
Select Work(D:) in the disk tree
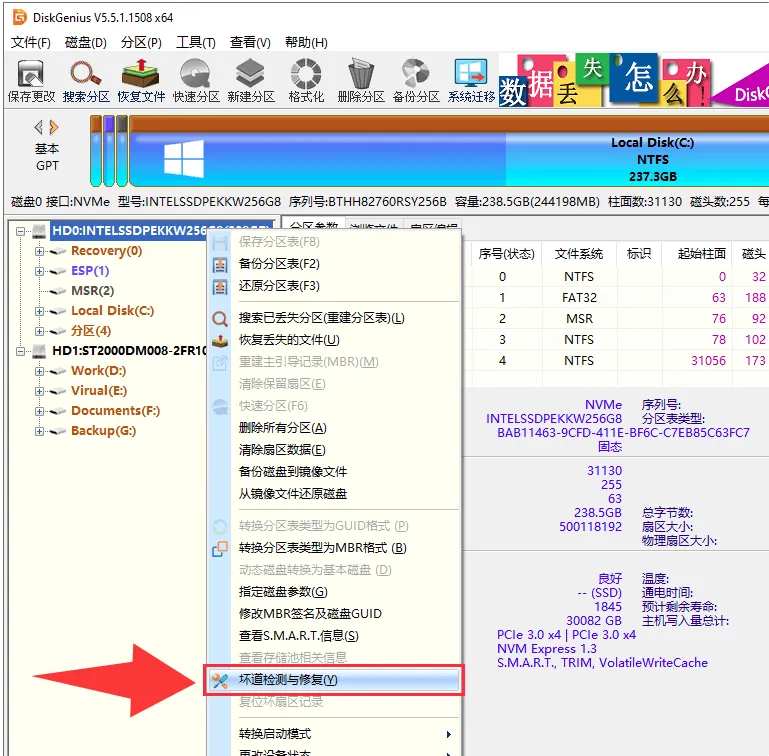pos(99,371)
